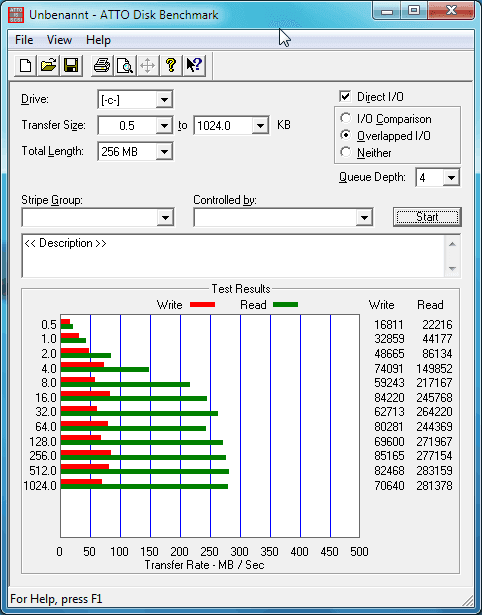Minimize the ATTO Disk Benchmark window
482x615 pixels.
[x=387, y=11]
